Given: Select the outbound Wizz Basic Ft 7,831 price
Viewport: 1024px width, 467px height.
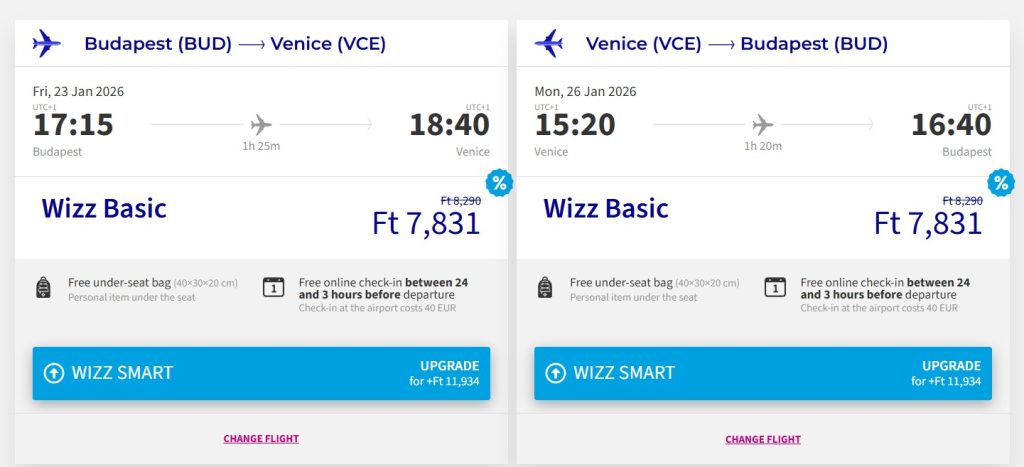Looking at the screenshot, I should (x=426, y=222).
